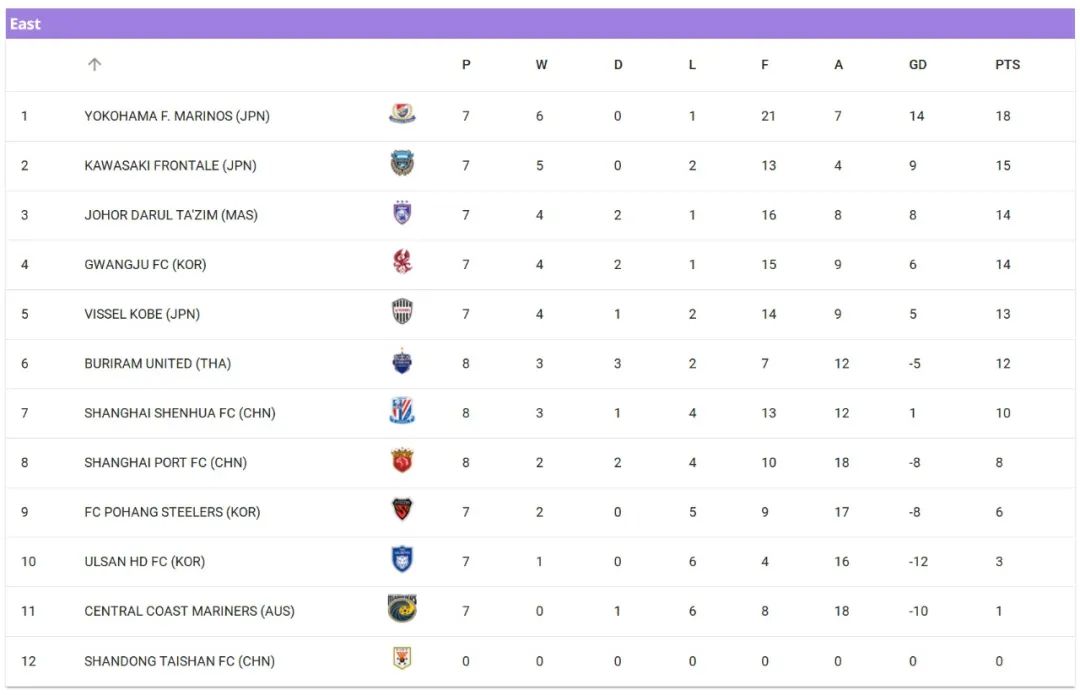1080x695 pixels.
Task: Open the Shandong Taishan FC (CHN) team name
Action: (x=179, y=661)
